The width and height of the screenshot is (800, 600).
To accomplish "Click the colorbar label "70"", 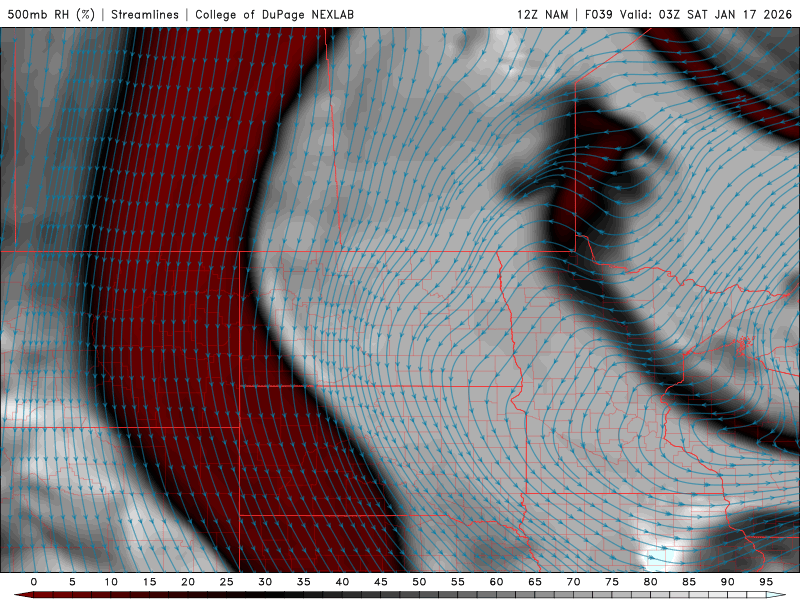I will [x=573, y=582].
